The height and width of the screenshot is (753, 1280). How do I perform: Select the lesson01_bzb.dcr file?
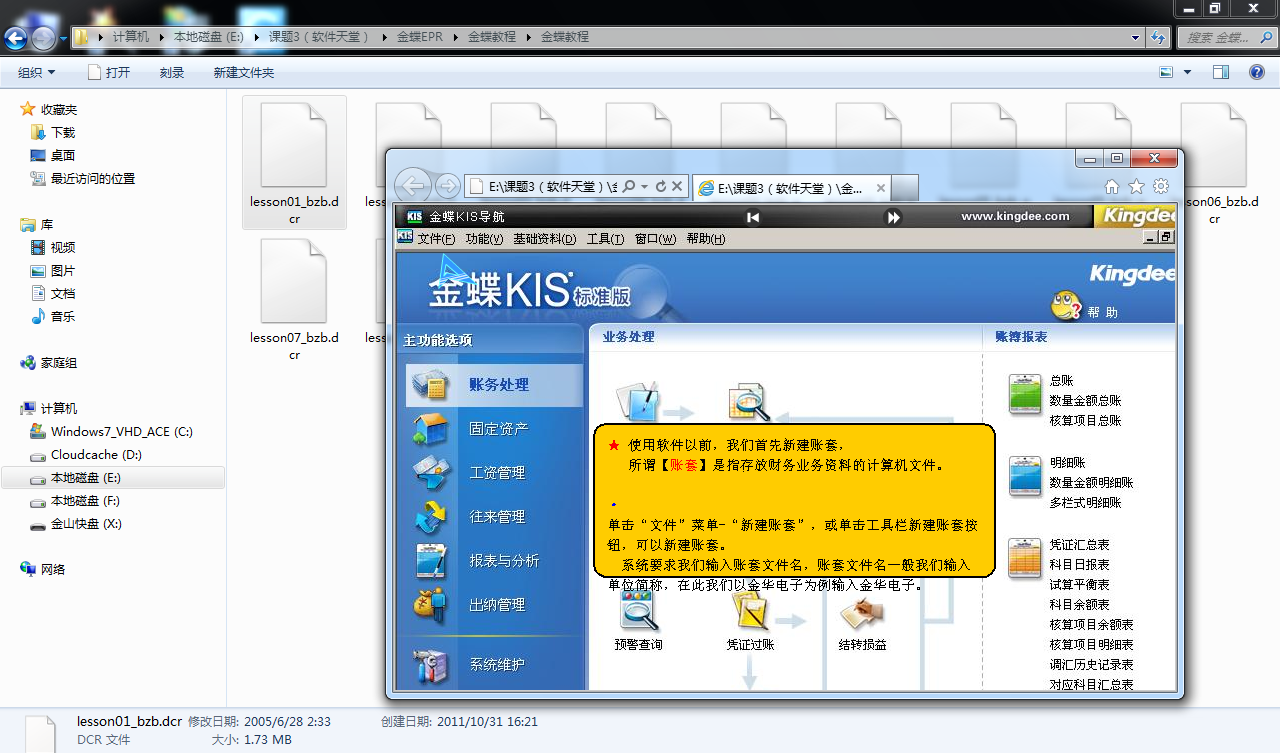coord(294,163)
